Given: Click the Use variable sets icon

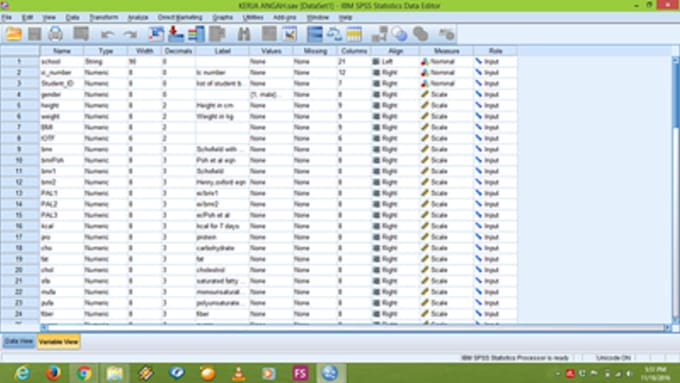Looking at the screenshot, I should 399,34.
